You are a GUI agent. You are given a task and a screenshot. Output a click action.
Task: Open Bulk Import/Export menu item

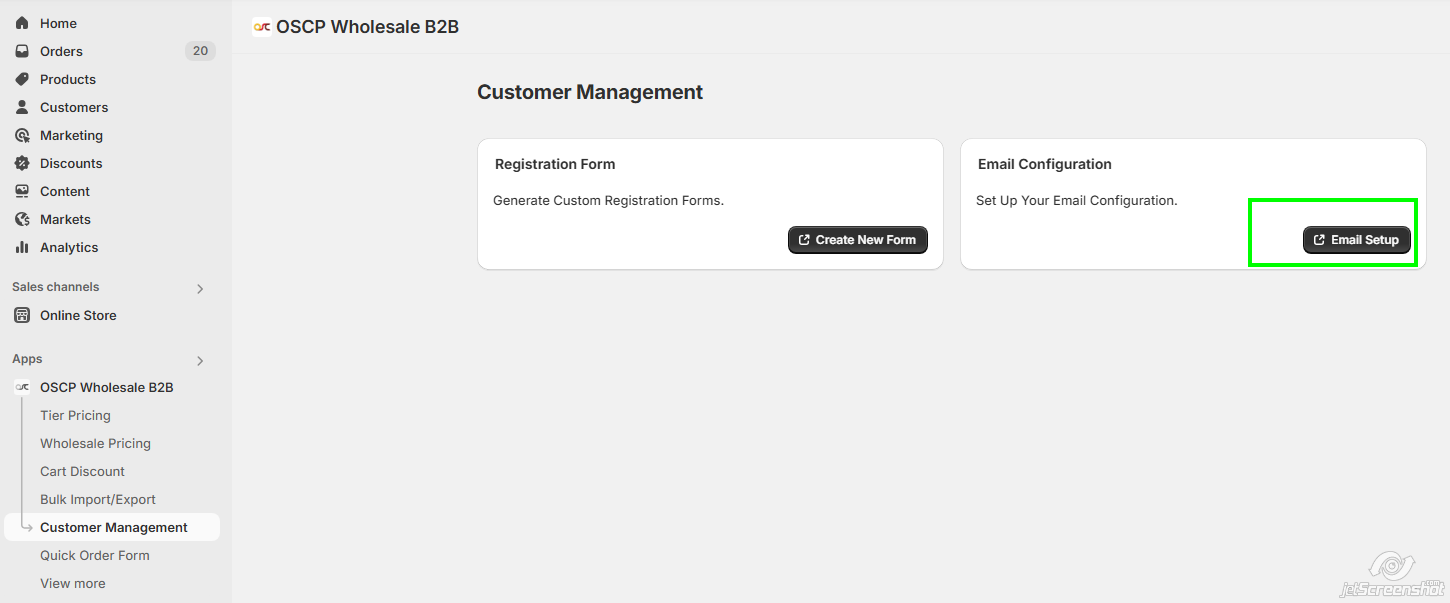[98, 499]
